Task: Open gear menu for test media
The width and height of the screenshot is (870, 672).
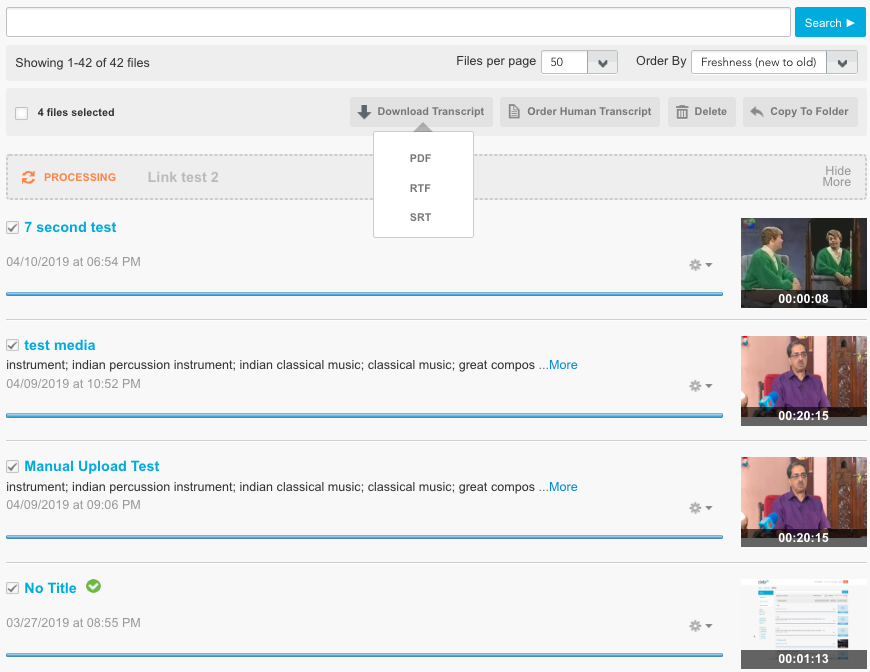Action: click(700, 386)
